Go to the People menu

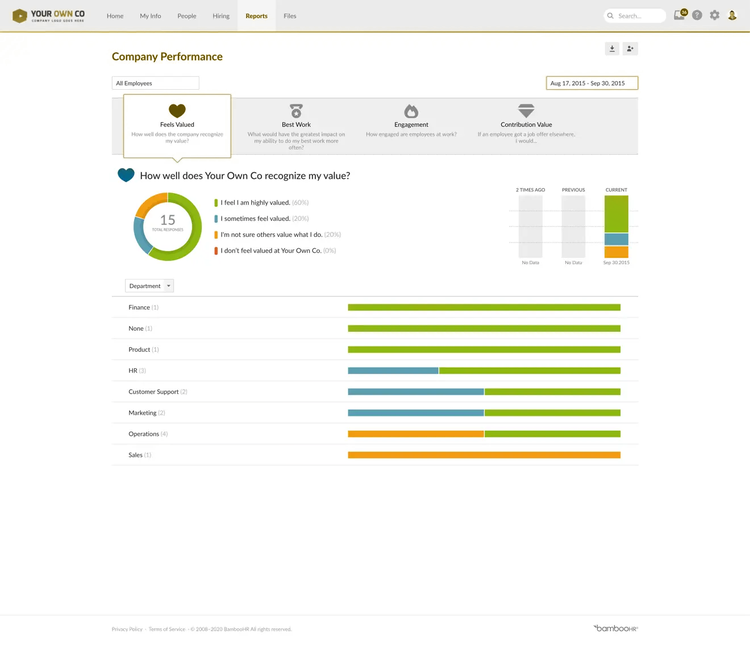[x=186, y=16]
